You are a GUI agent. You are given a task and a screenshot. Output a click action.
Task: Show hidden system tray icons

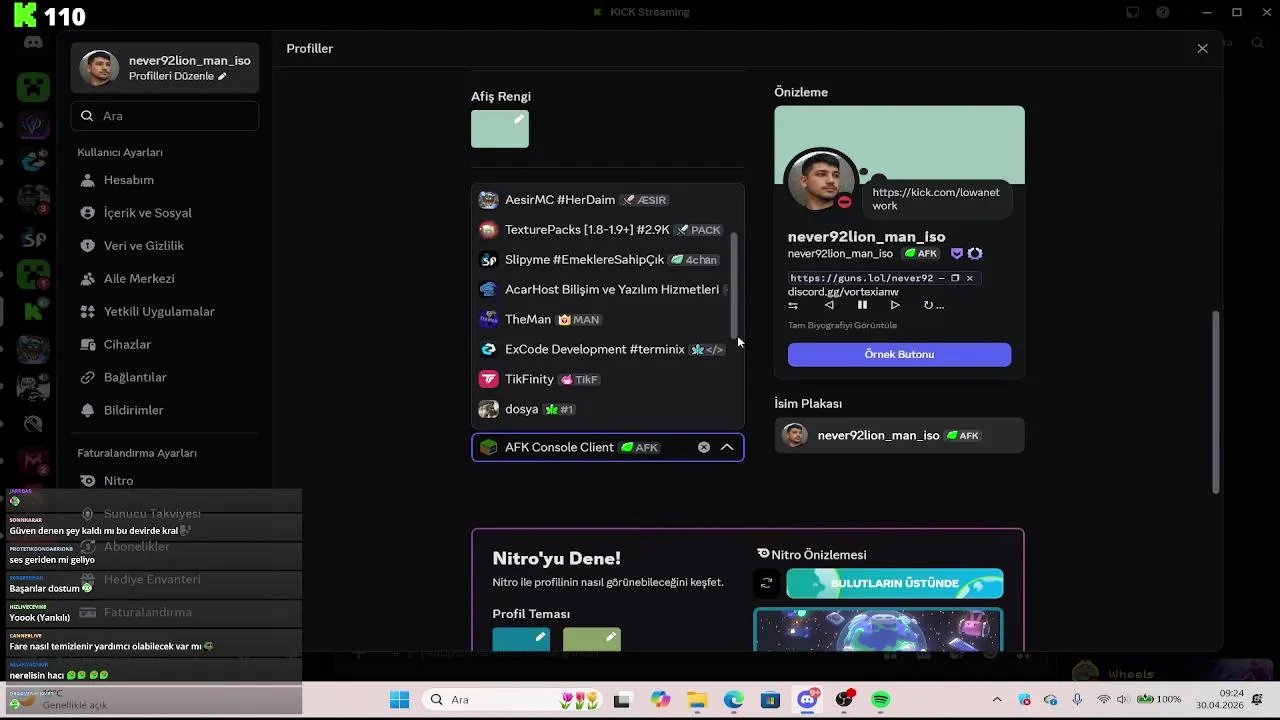click(x=997, y=700)
